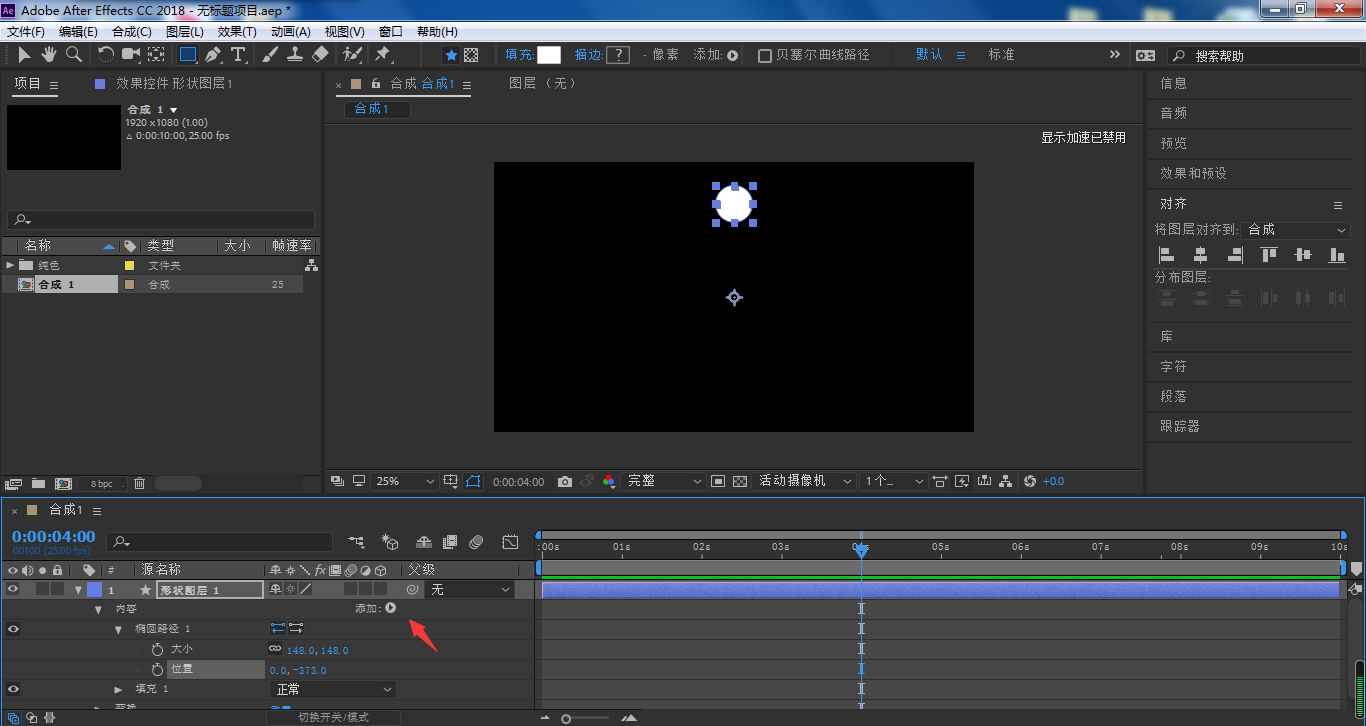The width and height of the screenshot is (1366, 726).
Task: Click the 默认 workspace link
Action: [x=929, y=55]
